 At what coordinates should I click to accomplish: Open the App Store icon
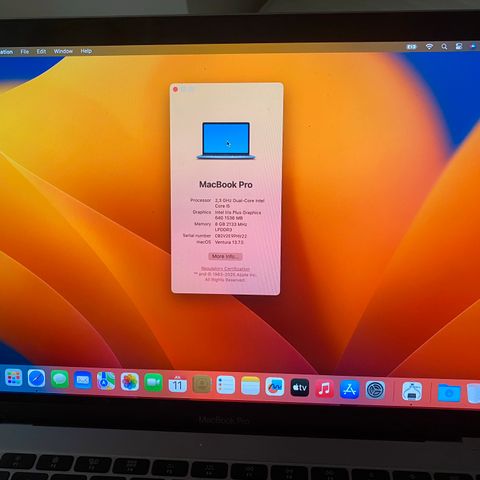[x=349, y=389]
